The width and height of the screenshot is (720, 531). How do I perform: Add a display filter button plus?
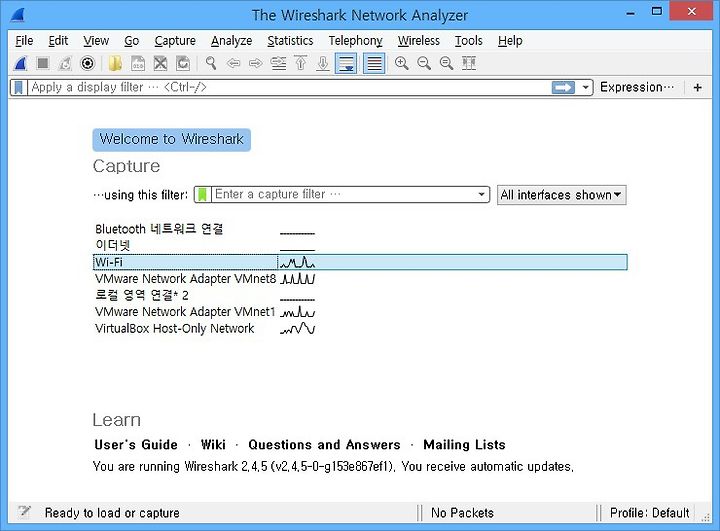coord(698,87)
